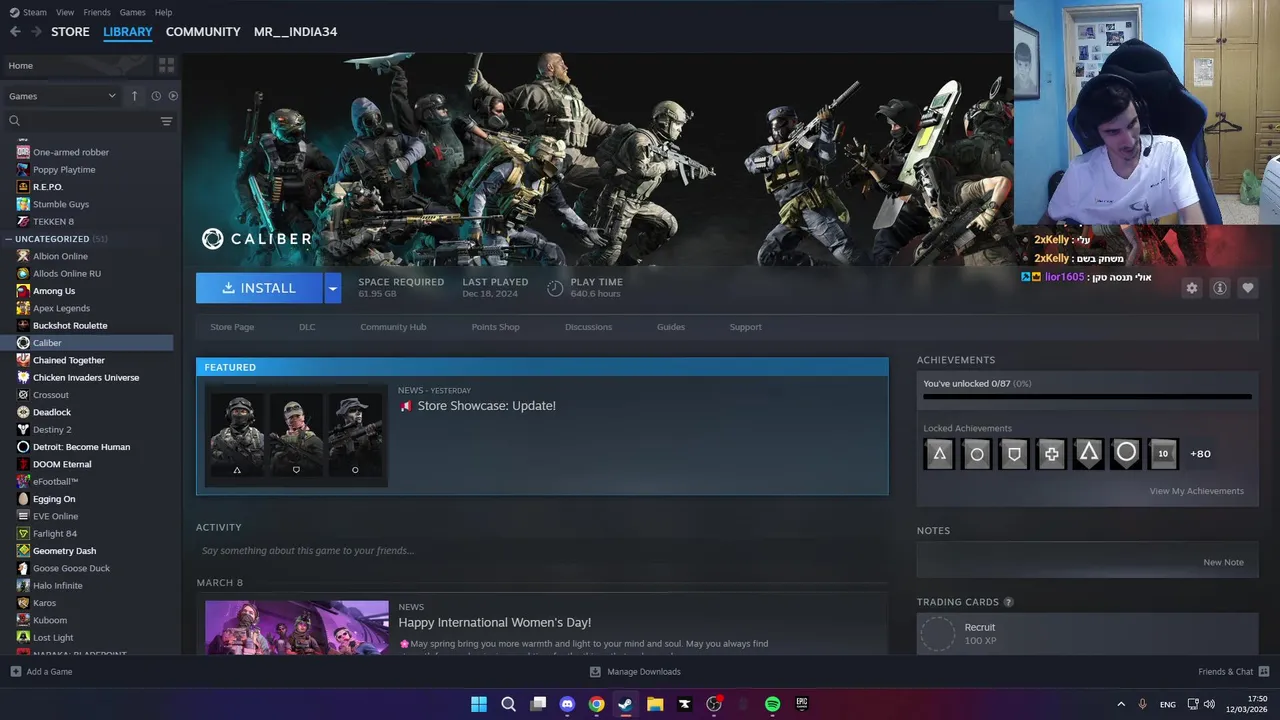Image resolution: width=1280 pixels, height=720 pixels.
Task: Select Geometry Dash in library
Action: 64,551
